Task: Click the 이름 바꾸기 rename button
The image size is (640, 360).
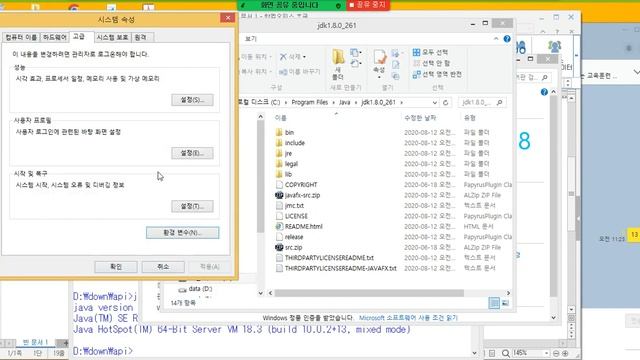Action: 299,72
